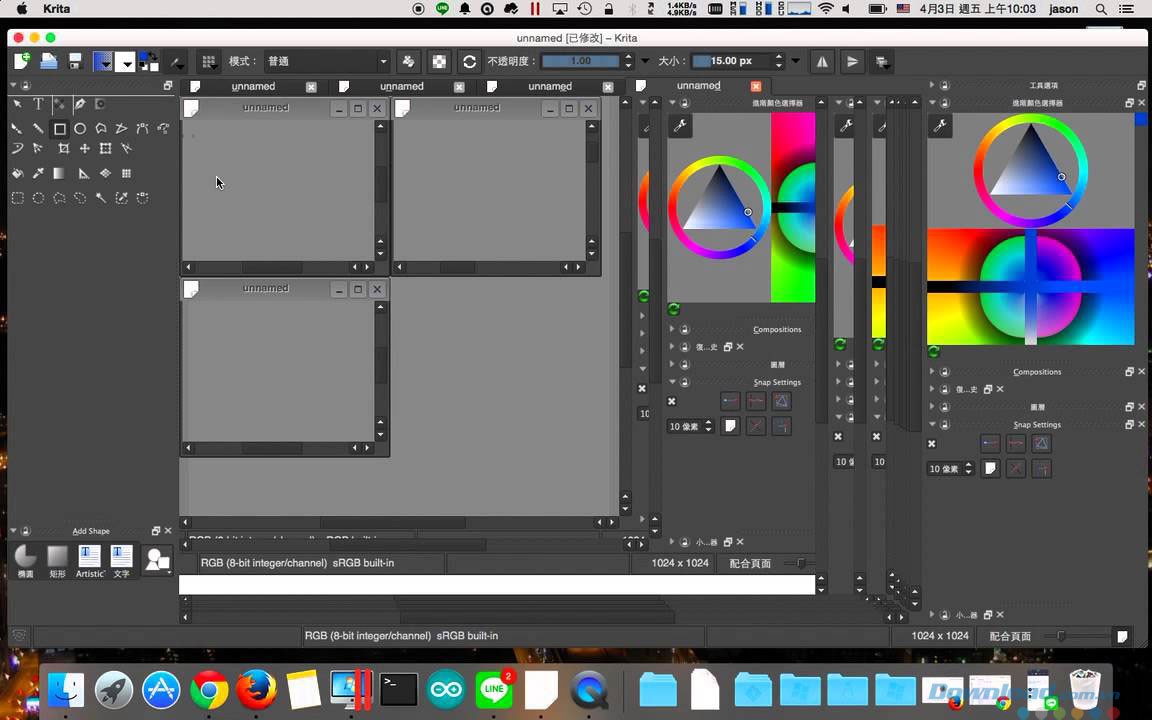Click the 不透明度 opacity slider
Viewport: 1152px width, 720px height.
click(580, 61)
